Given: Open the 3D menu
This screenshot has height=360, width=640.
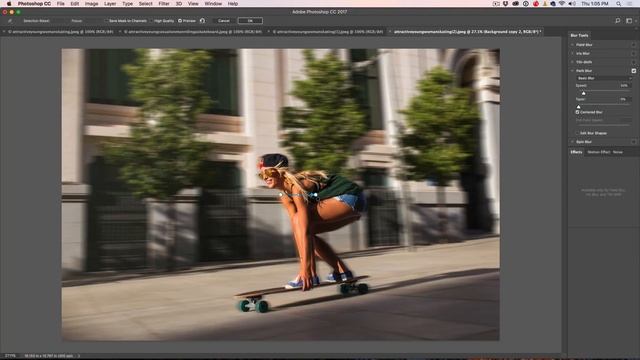Looking at the screenshot, I should [179, 3].
